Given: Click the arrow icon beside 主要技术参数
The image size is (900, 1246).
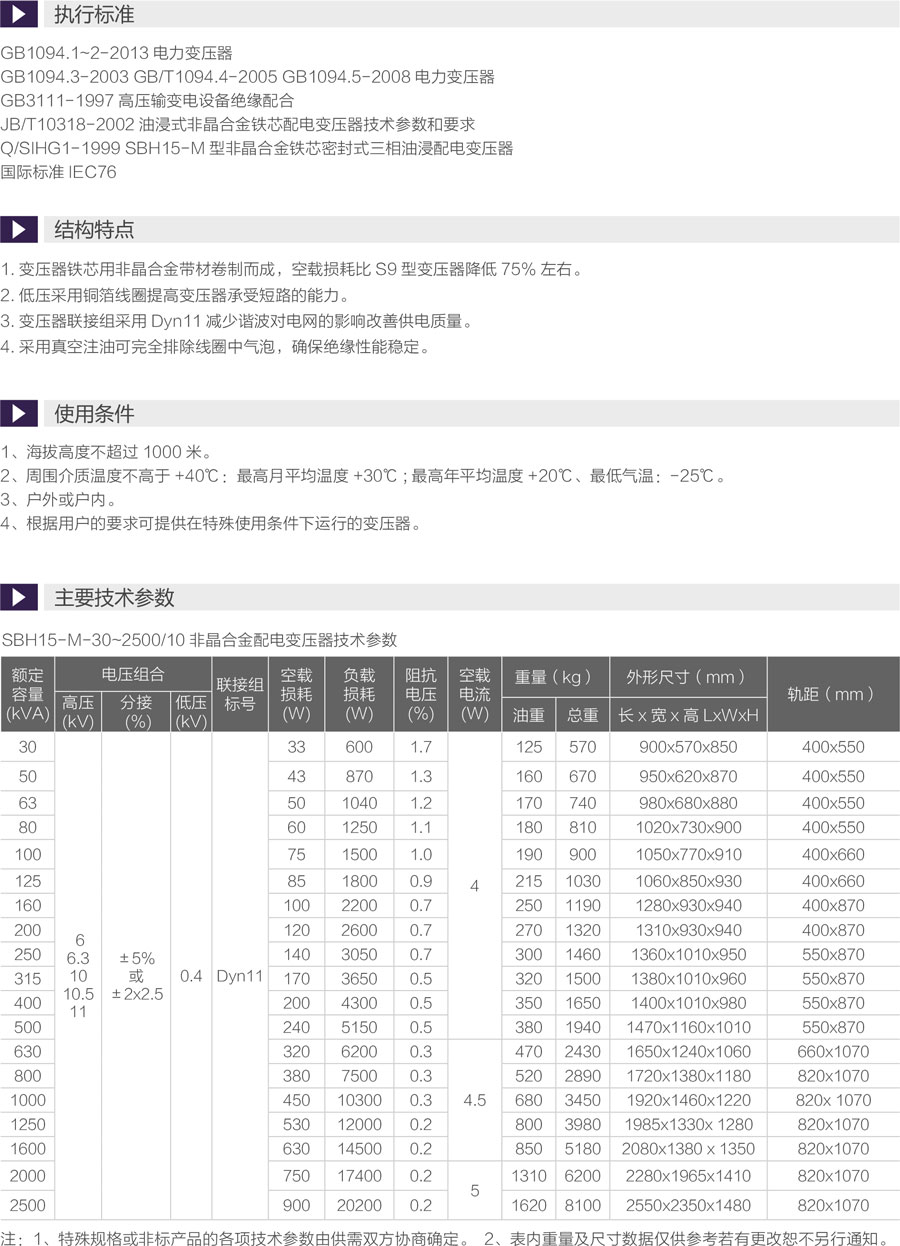Looking at the screenshot, I should 19,597.
